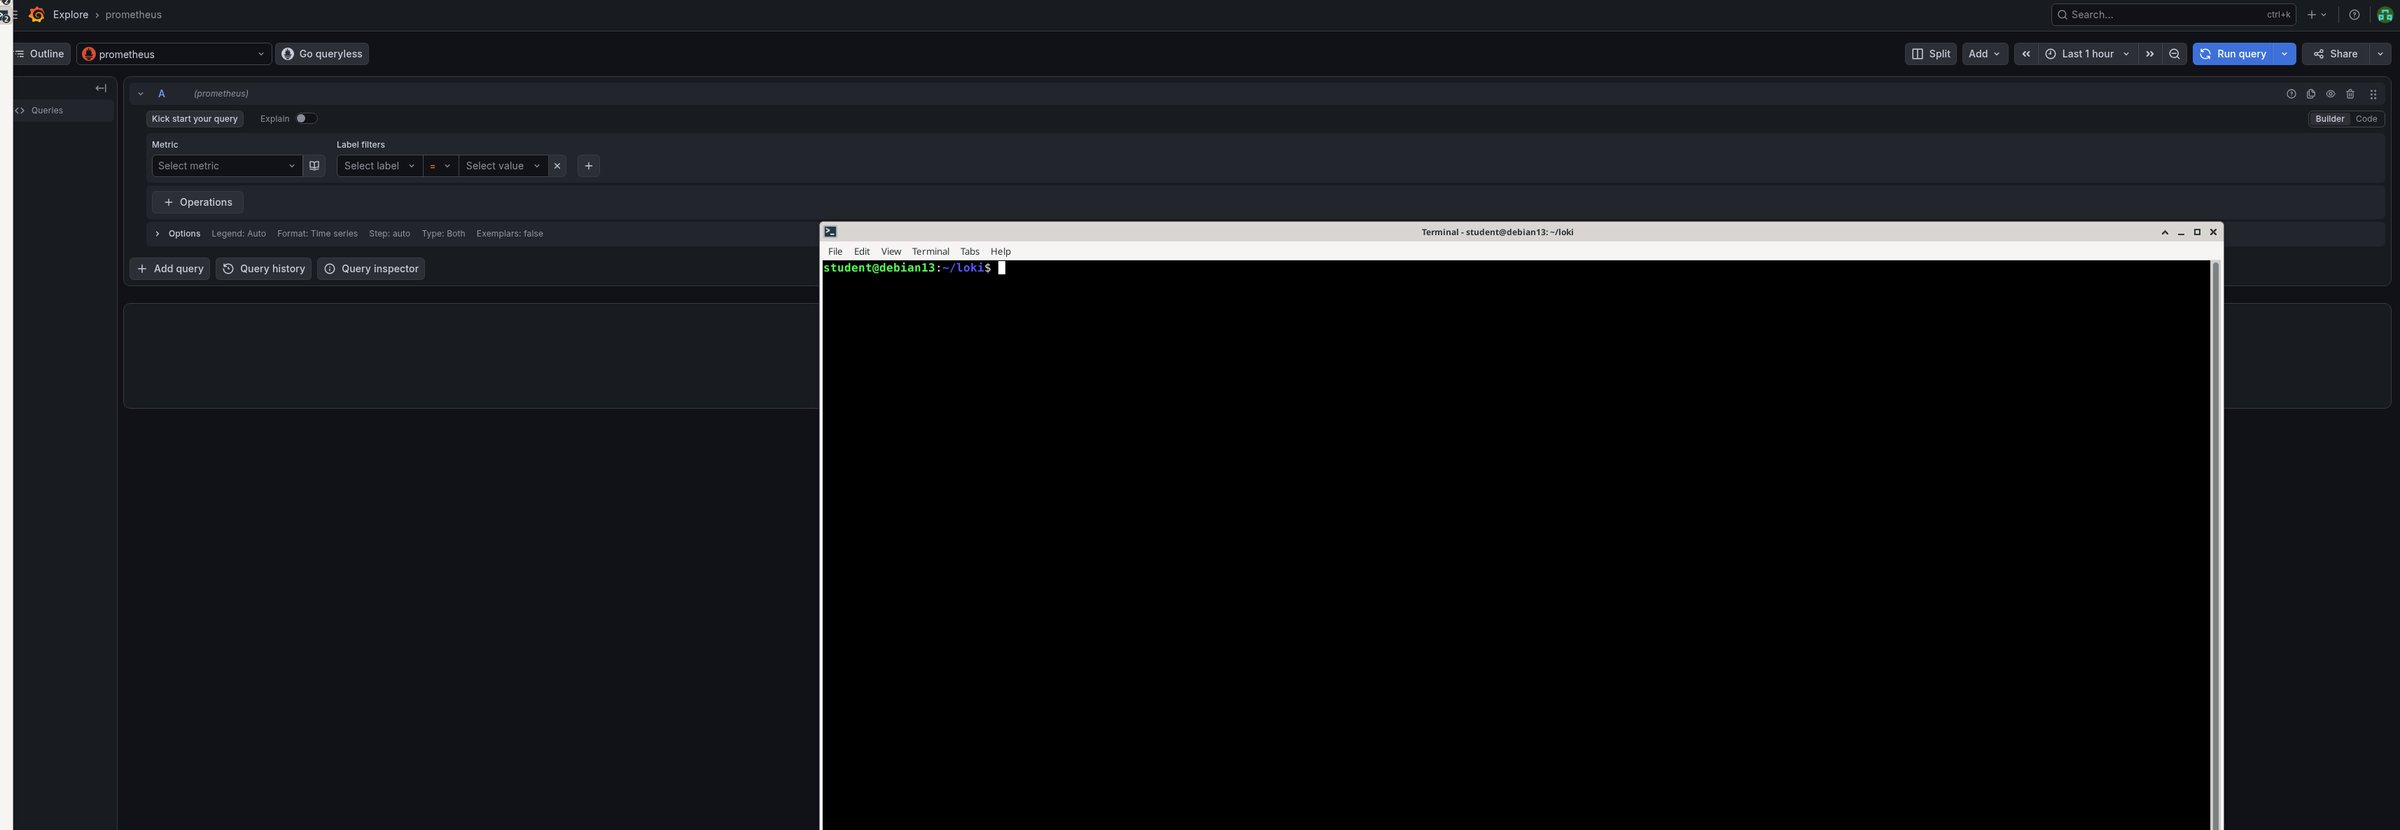2400x830 pixels.
Task: Show query A help info icon
Action: pos(2291,93)
